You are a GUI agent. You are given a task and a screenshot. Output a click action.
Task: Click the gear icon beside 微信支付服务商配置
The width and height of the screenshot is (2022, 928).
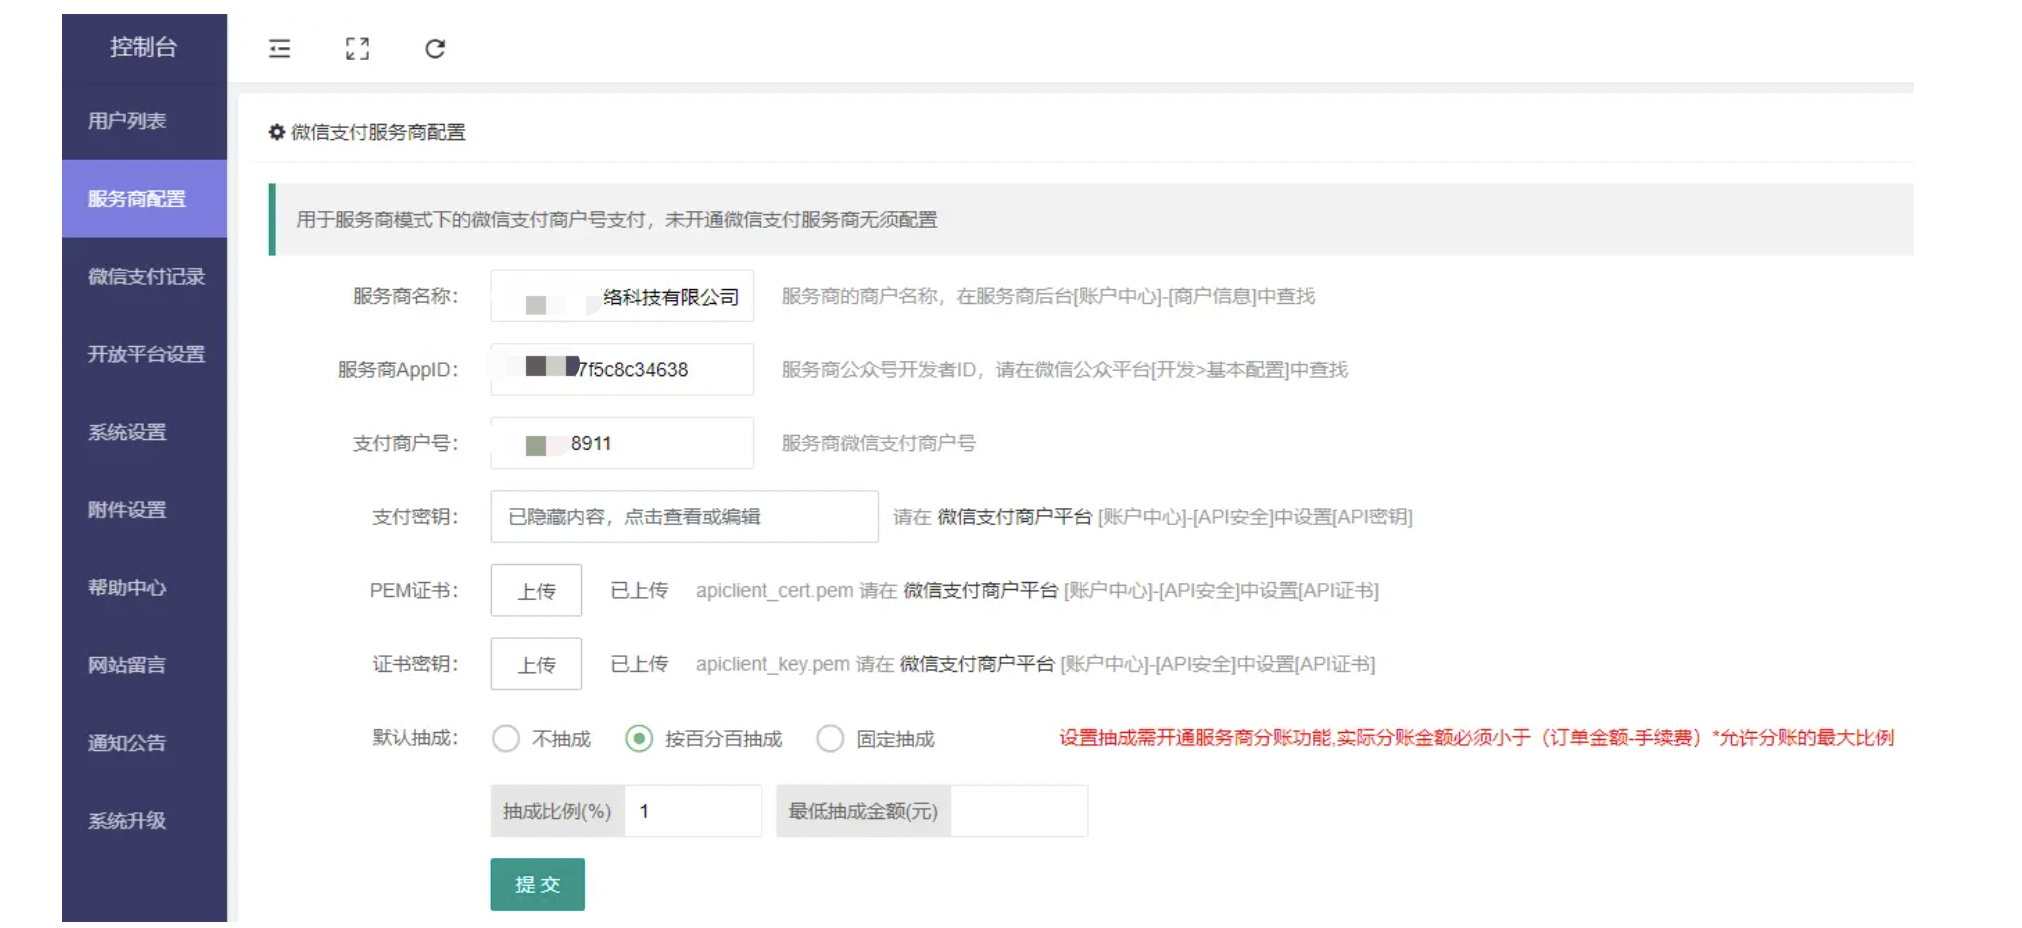[277, 132]
